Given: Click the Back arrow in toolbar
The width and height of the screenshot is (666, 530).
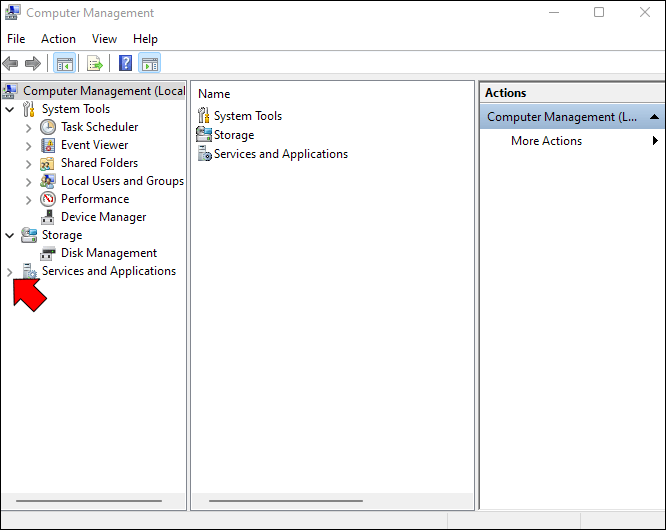Looking at the screenshot, I should (x=11, y=63).
